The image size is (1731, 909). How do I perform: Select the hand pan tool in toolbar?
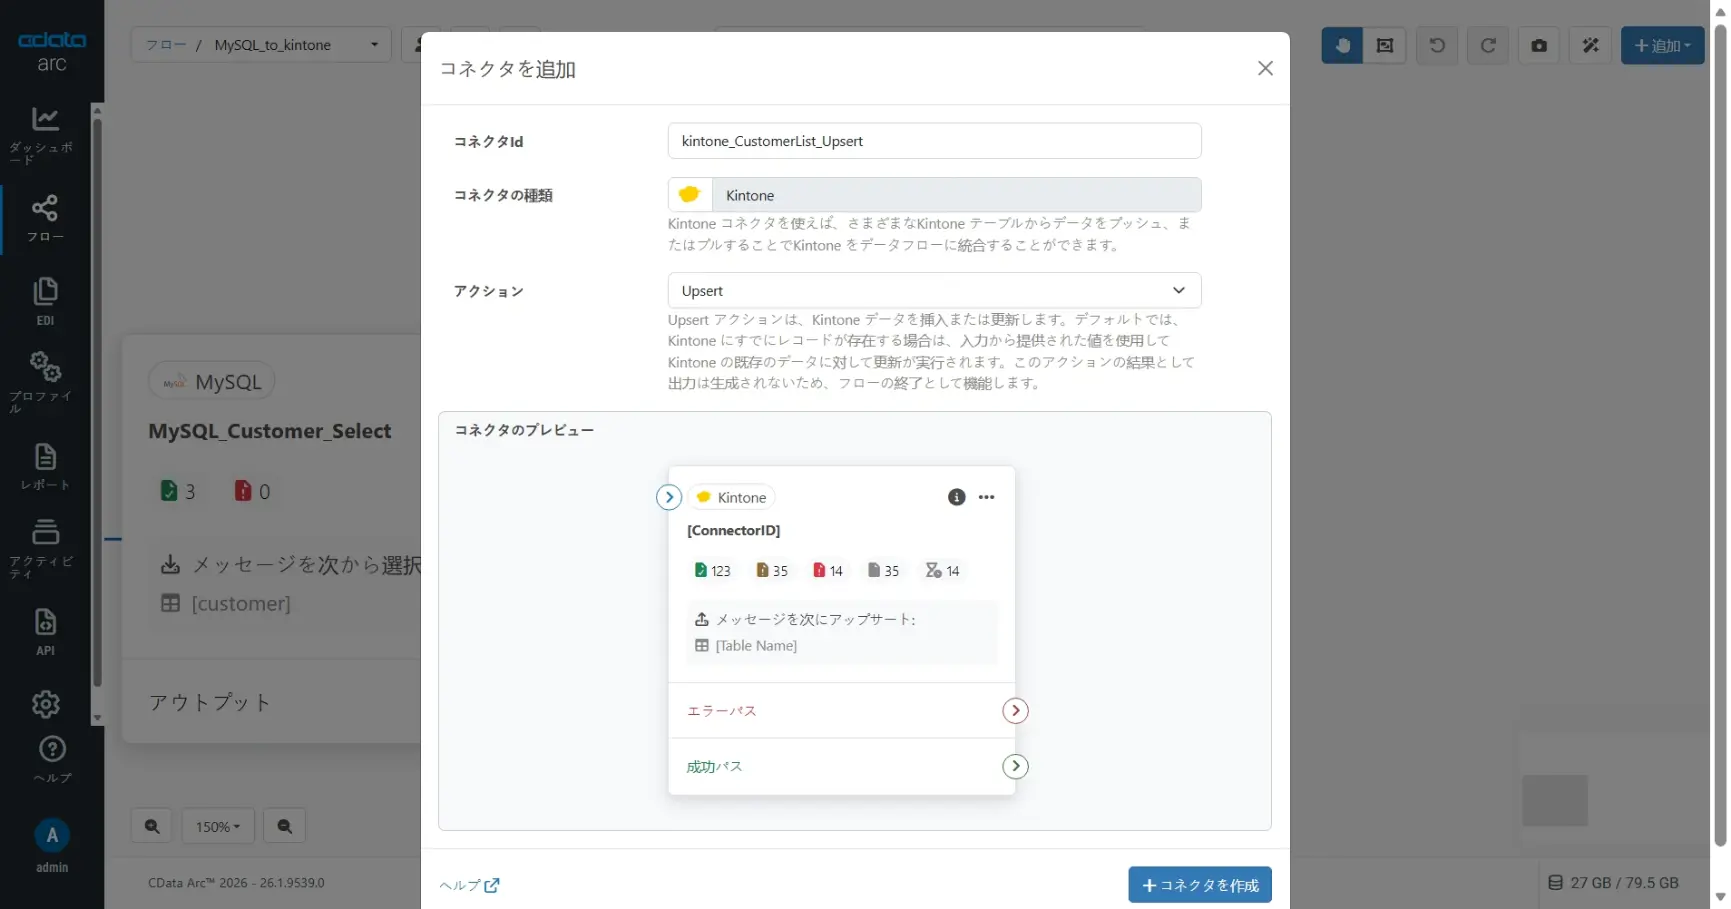[1342, 45]
